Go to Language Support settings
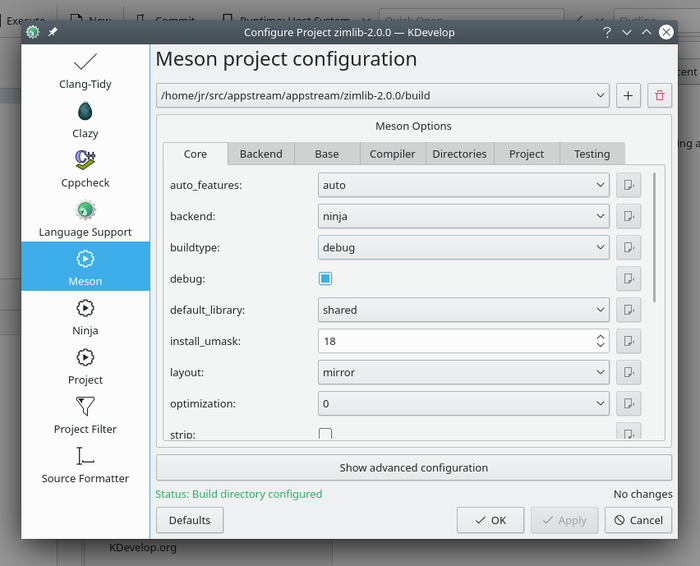700x566 pixels. (x=85, y=218)
